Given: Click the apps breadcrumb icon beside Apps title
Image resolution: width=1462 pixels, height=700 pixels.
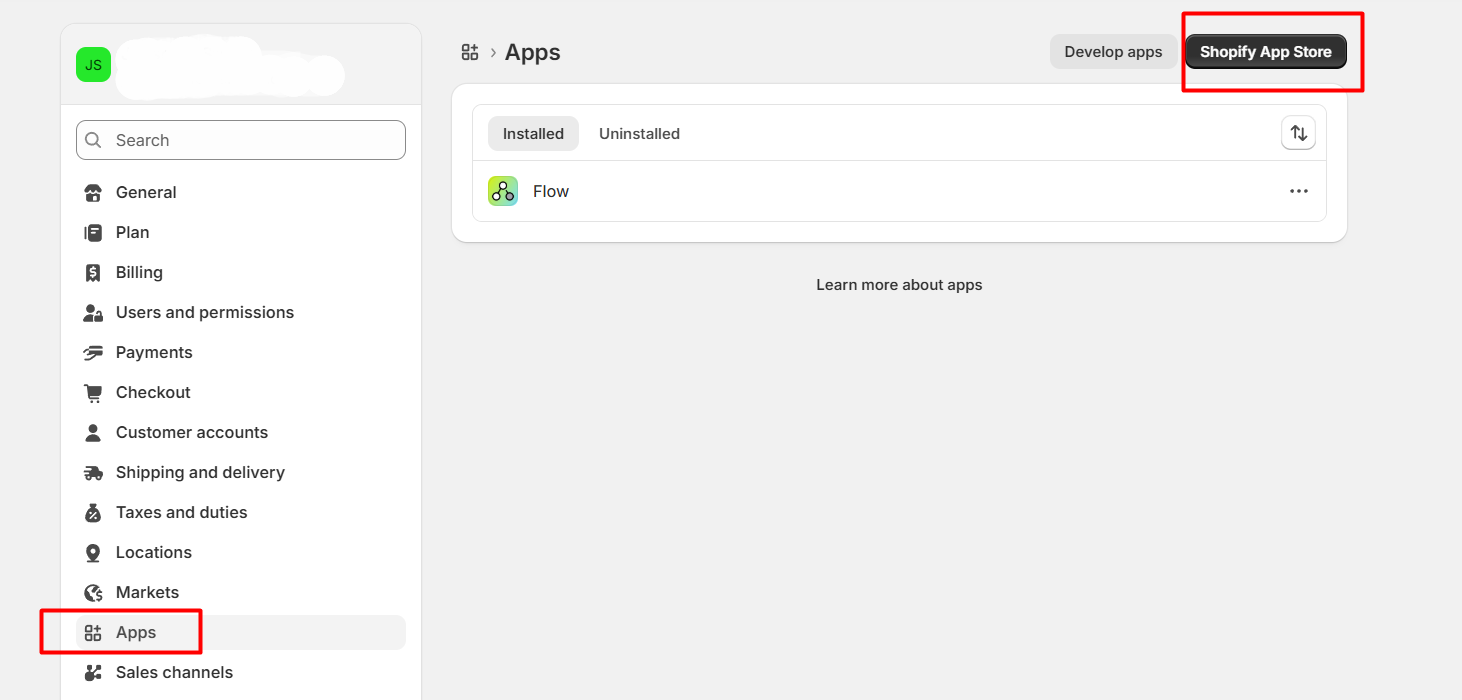Looking at the screenshot, I should pos(470,52).
